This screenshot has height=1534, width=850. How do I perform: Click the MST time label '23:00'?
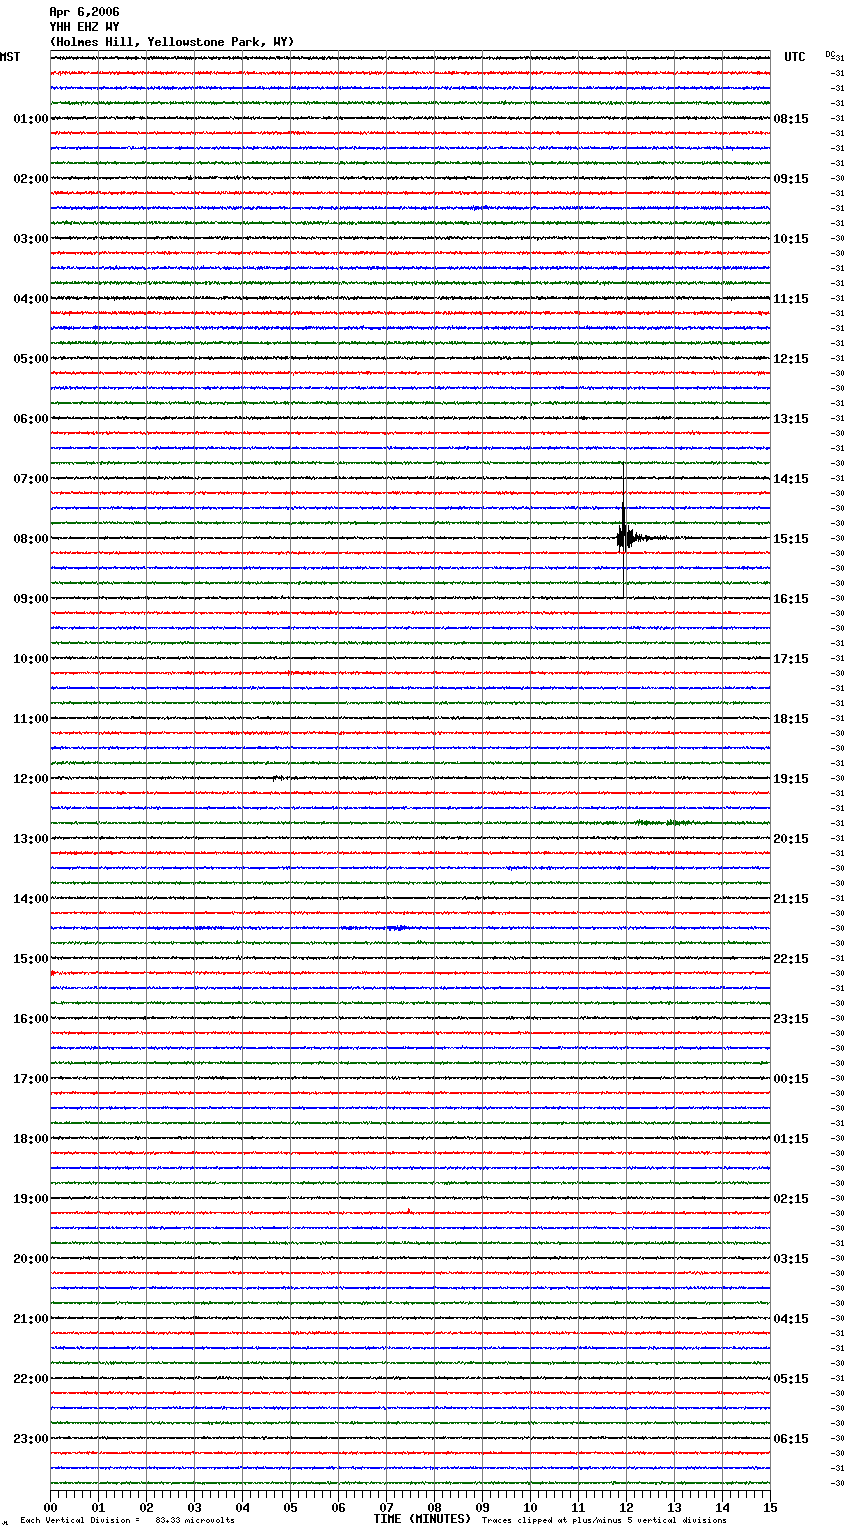31,1439
